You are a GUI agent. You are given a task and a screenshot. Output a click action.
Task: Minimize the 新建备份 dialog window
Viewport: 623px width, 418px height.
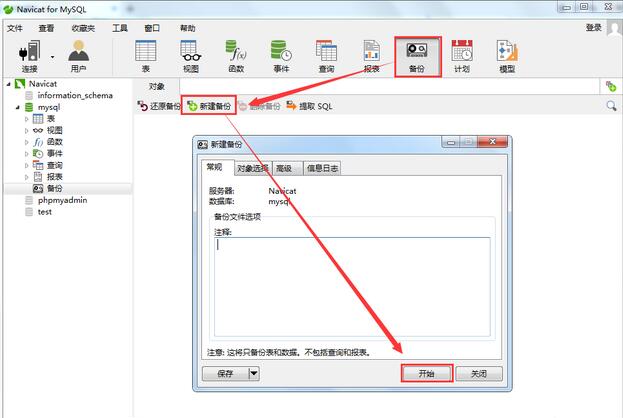(x=451, y=142)
